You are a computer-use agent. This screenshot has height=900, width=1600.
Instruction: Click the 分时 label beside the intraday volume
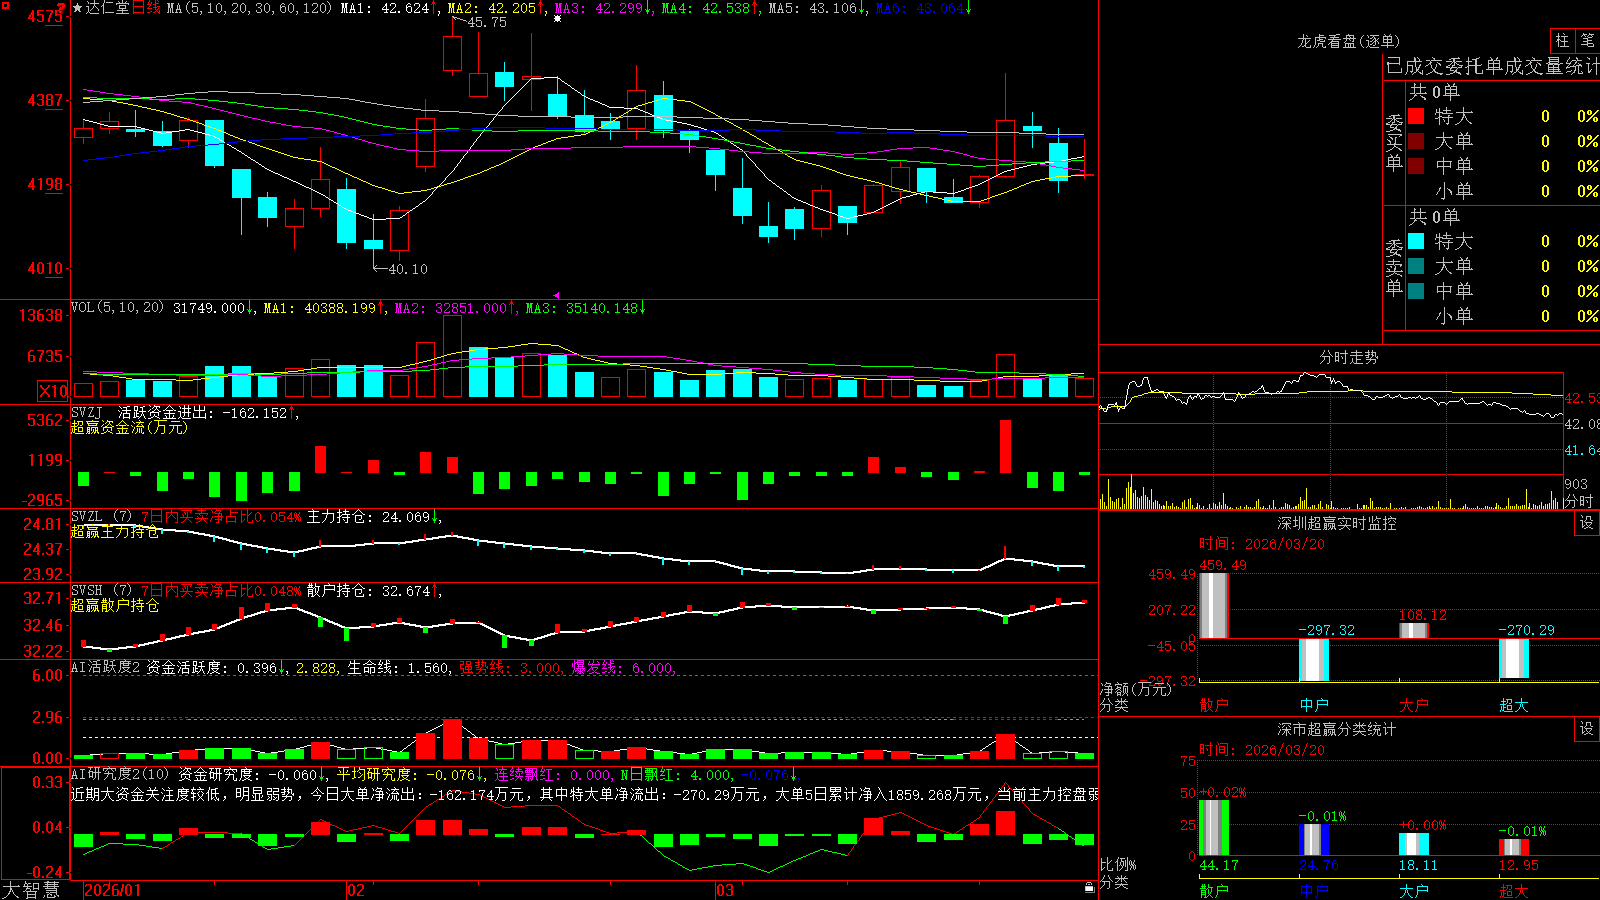coord(1579,501)
